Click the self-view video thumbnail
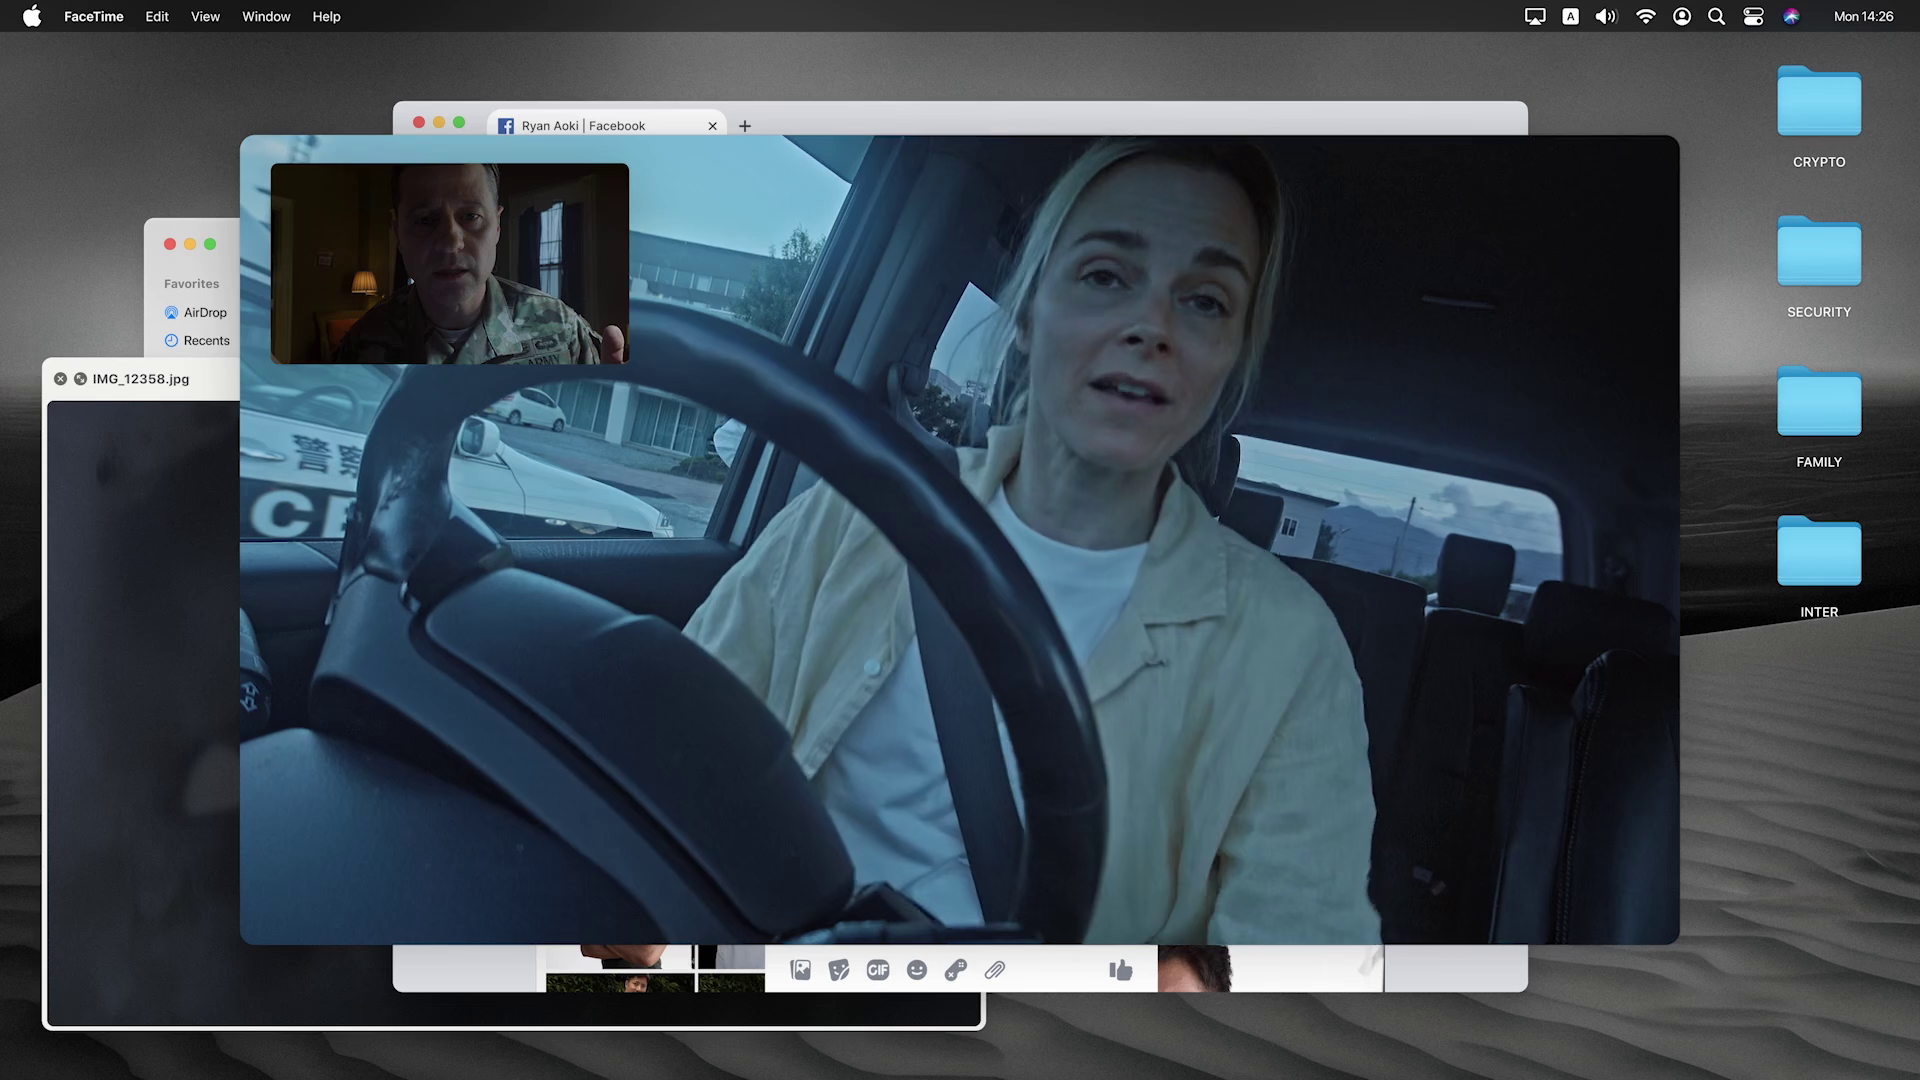1920x1080 pixels. click(x=450, y=263)
